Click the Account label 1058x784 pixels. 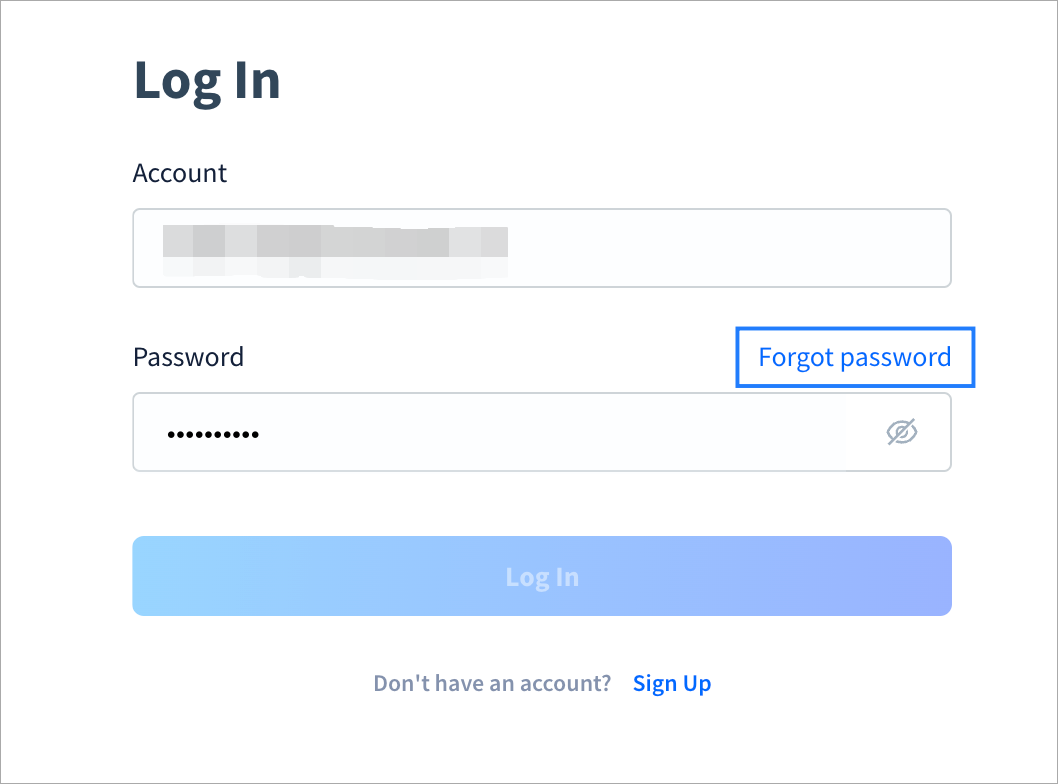(180, 173)
